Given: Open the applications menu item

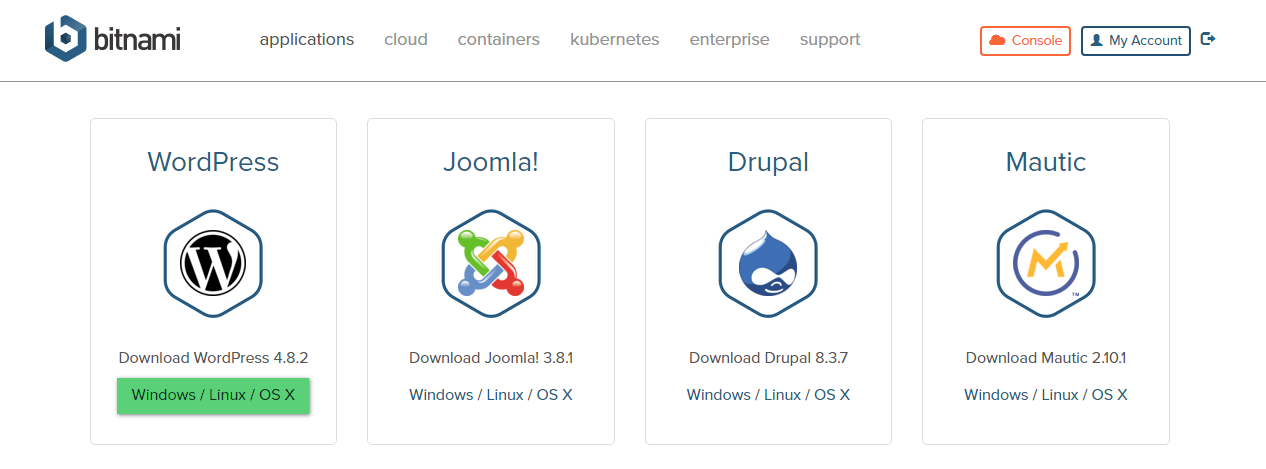Looking at the screenshot, I should pyautogui.click(x=307, y=40).
